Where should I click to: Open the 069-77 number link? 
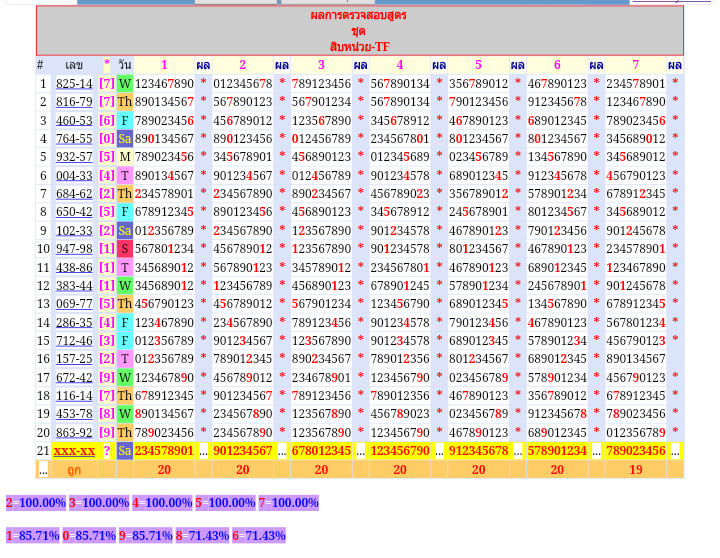[74, 304]
